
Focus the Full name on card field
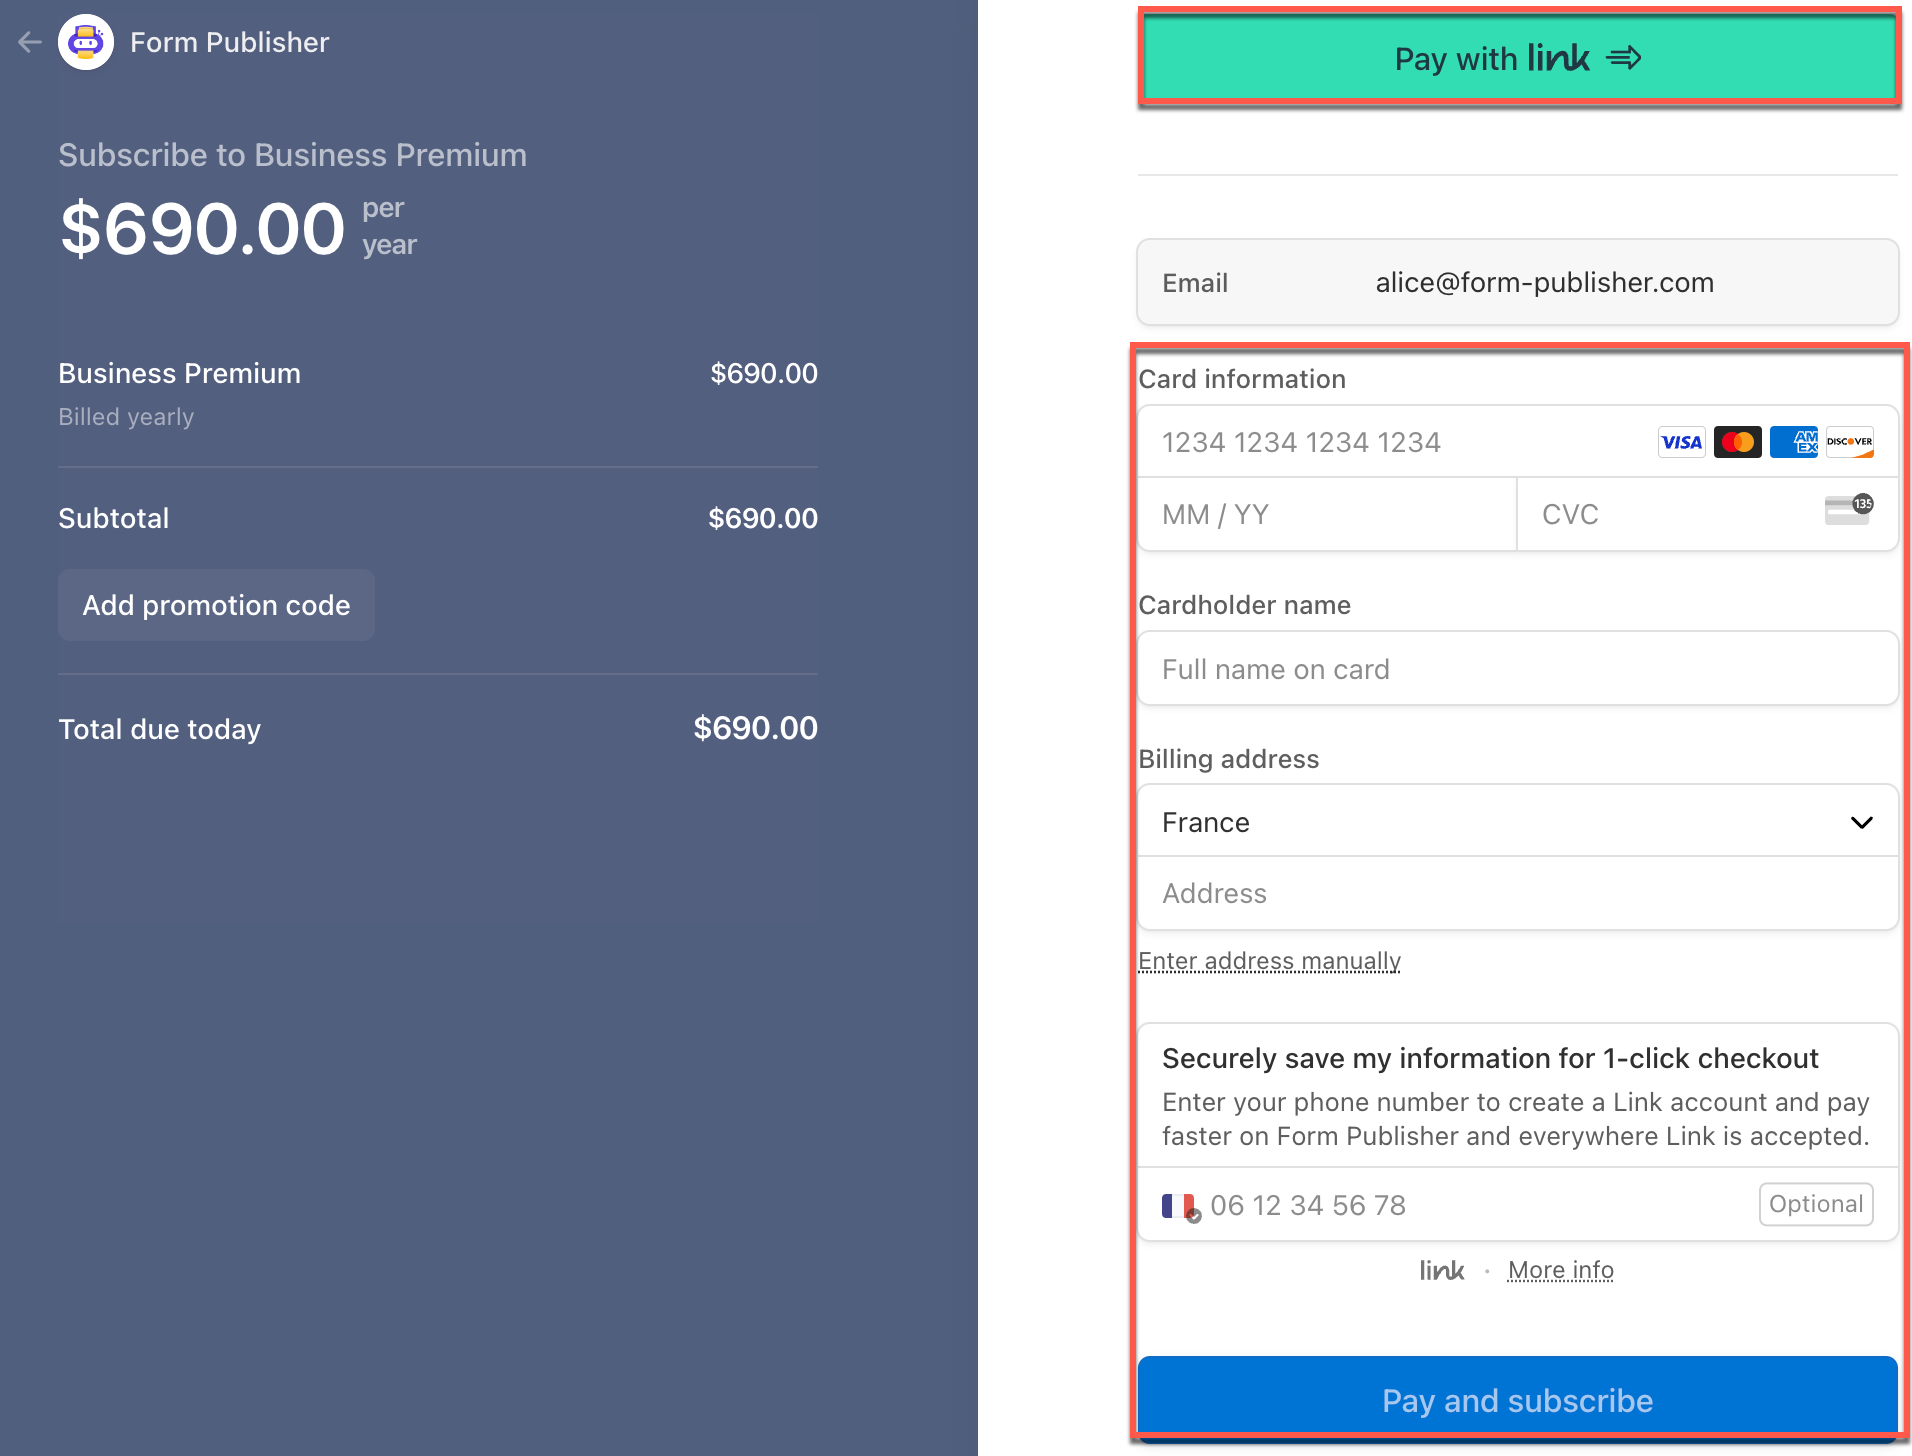click(x=1518, y=668)
